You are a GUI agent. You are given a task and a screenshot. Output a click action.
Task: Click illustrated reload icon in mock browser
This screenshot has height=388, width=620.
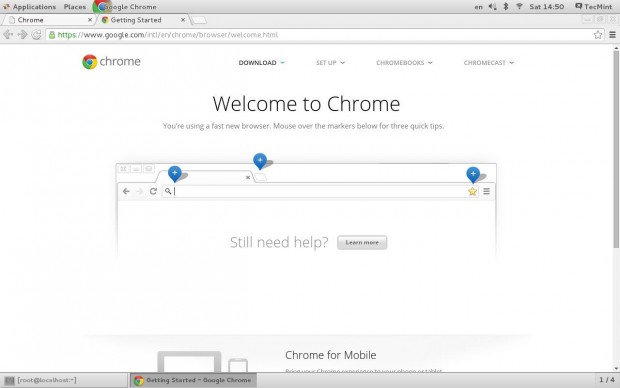153,191
